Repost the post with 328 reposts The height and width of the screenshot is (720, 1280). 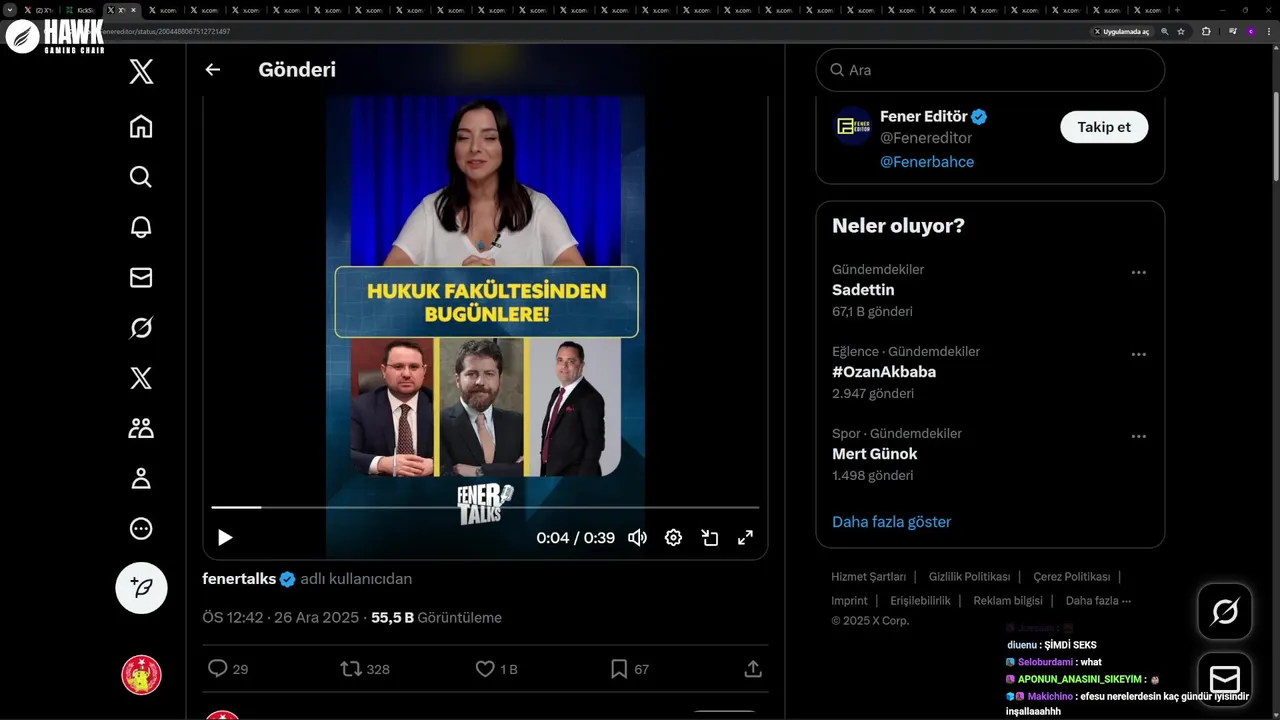(x=365, y=669)
